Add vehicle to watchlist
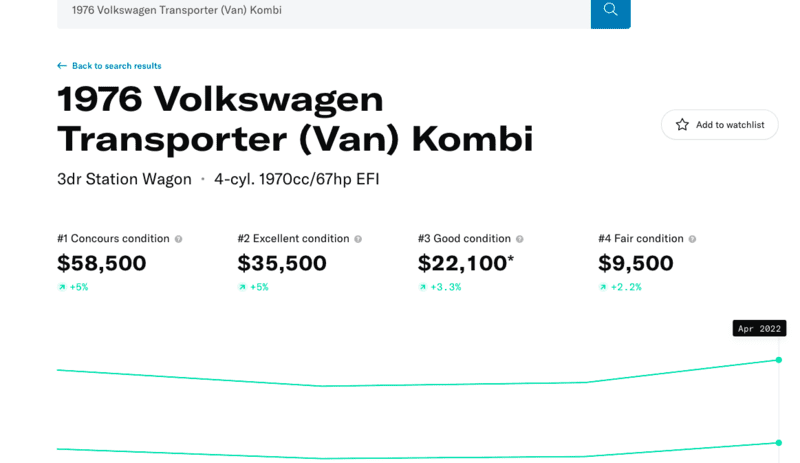Image resolution: width=800 pixels, height=463 pixels. pyautogui.click(x=719, y=125)
